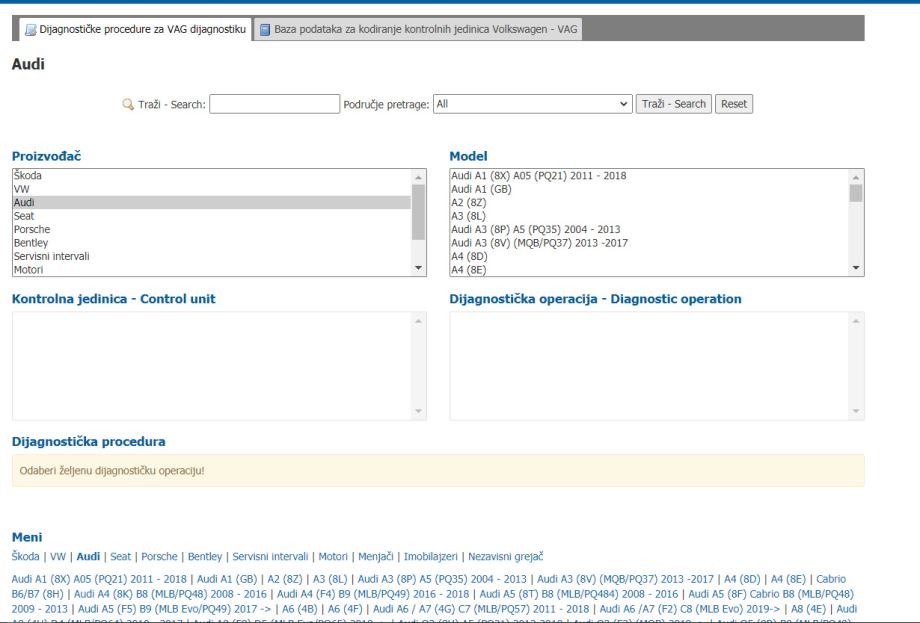Follow Audi A4 (8K) B8 2008 - 2016 link
920x623 pixels.
170,594
